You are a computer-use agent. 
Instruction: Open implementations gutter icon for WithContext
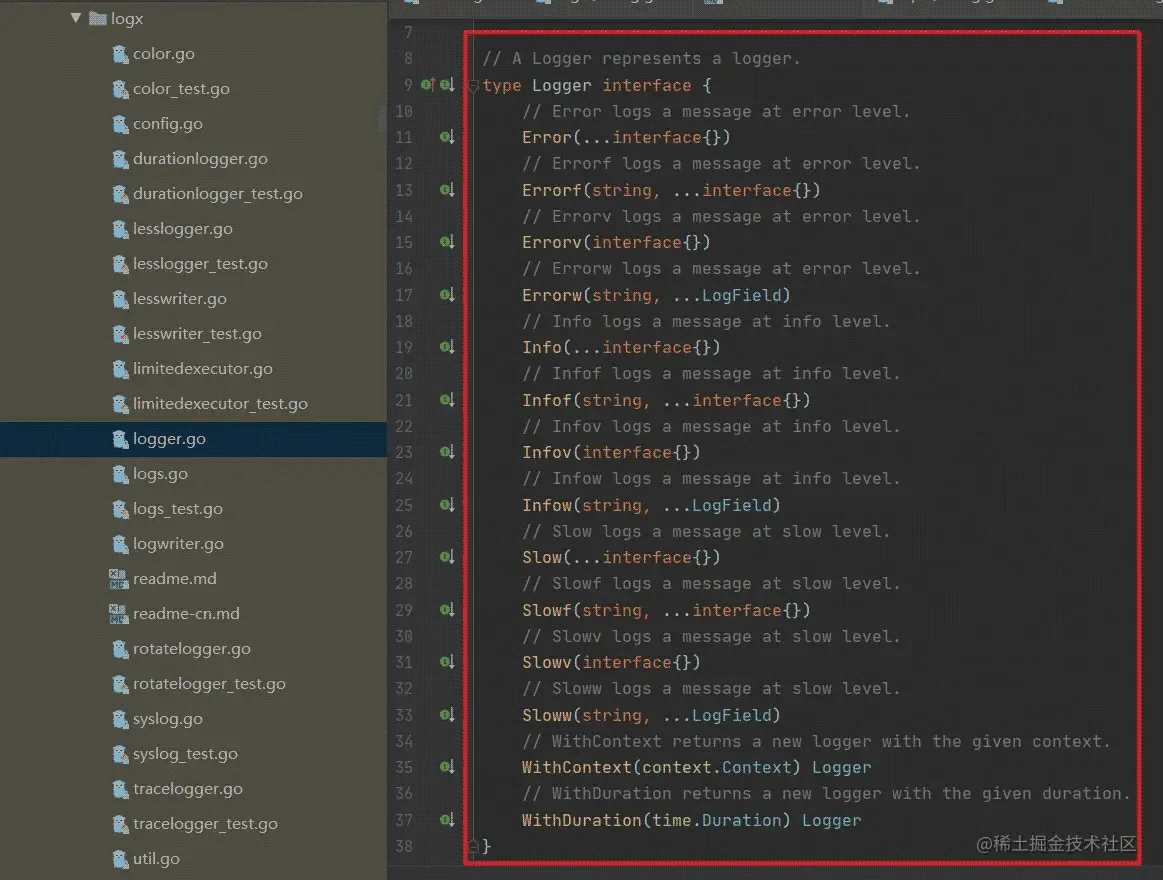coord(447,767)
